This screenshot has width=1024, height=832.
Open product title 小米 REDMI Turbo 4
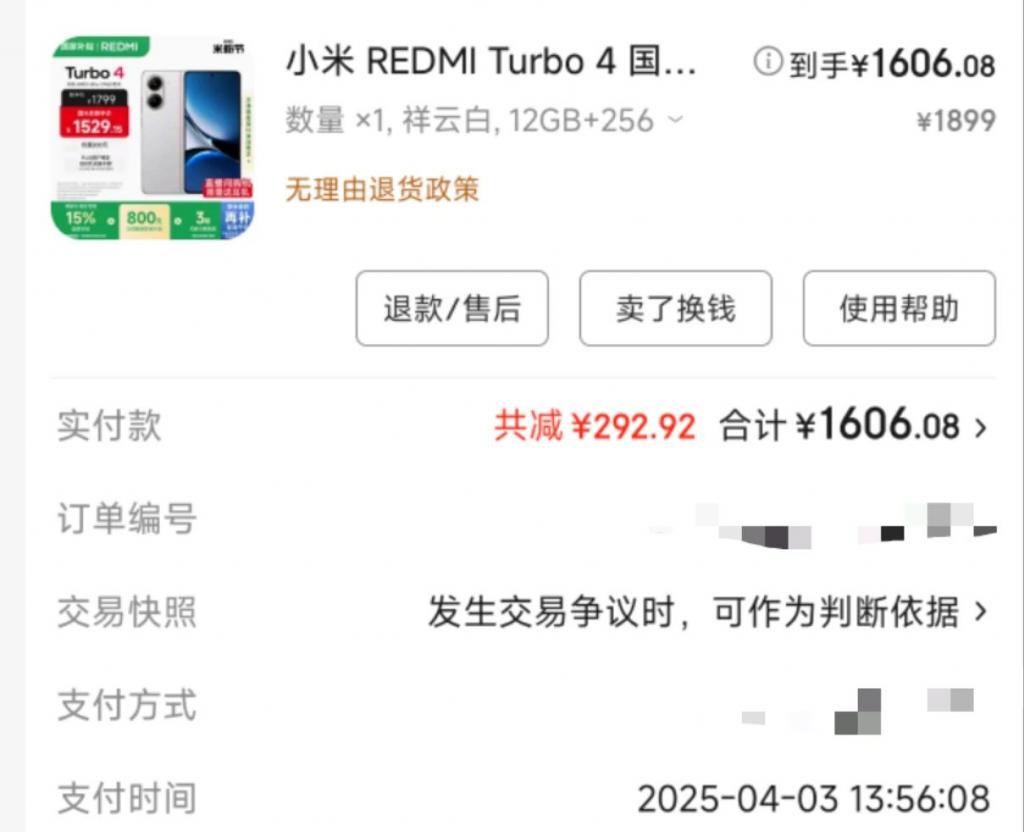pos(491,61)
